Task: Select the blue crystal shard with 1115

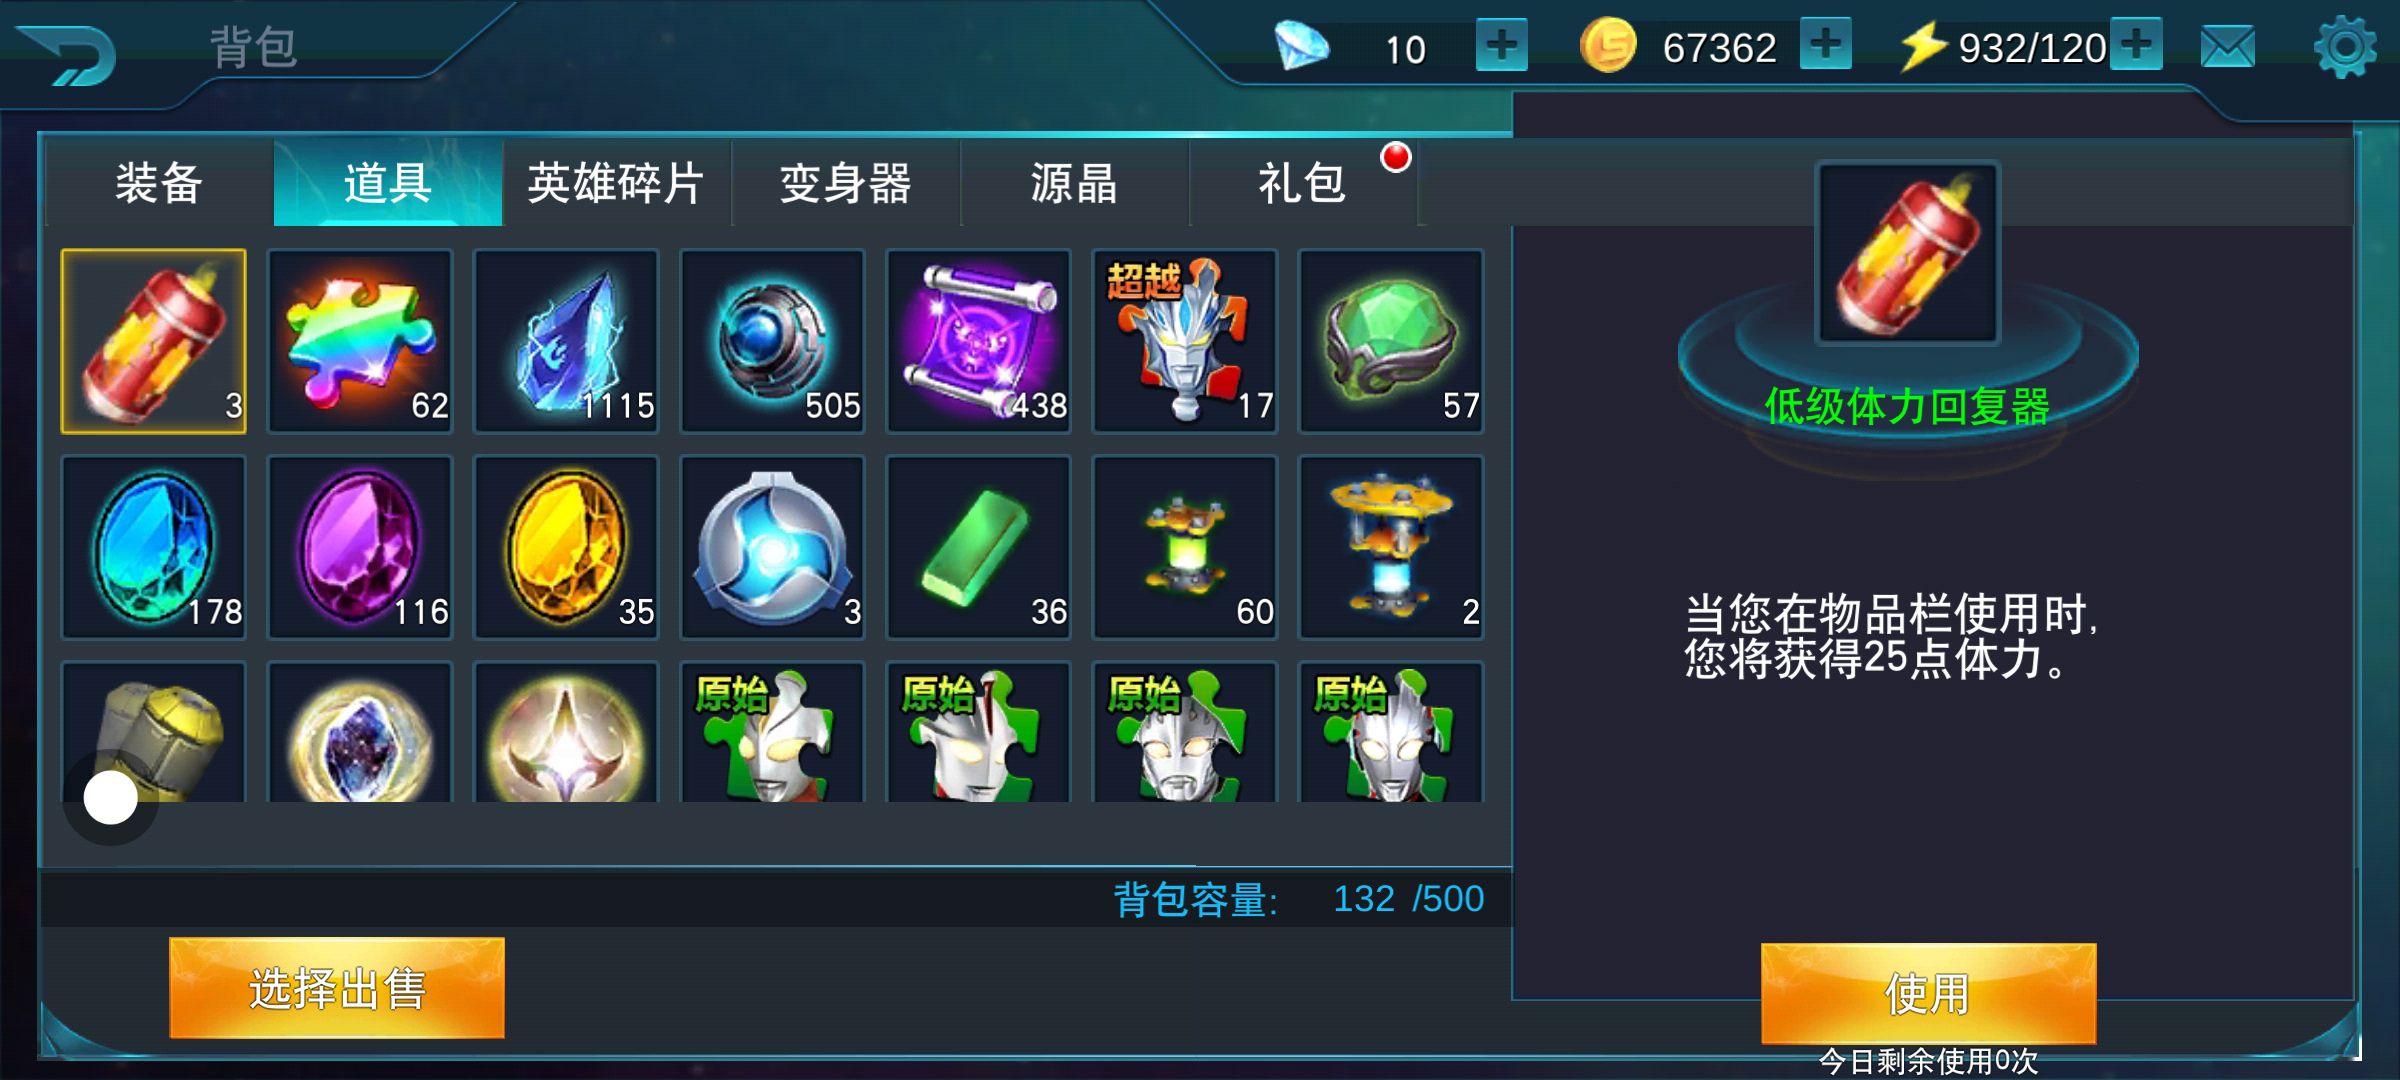Action: click(x=566, y=341)
